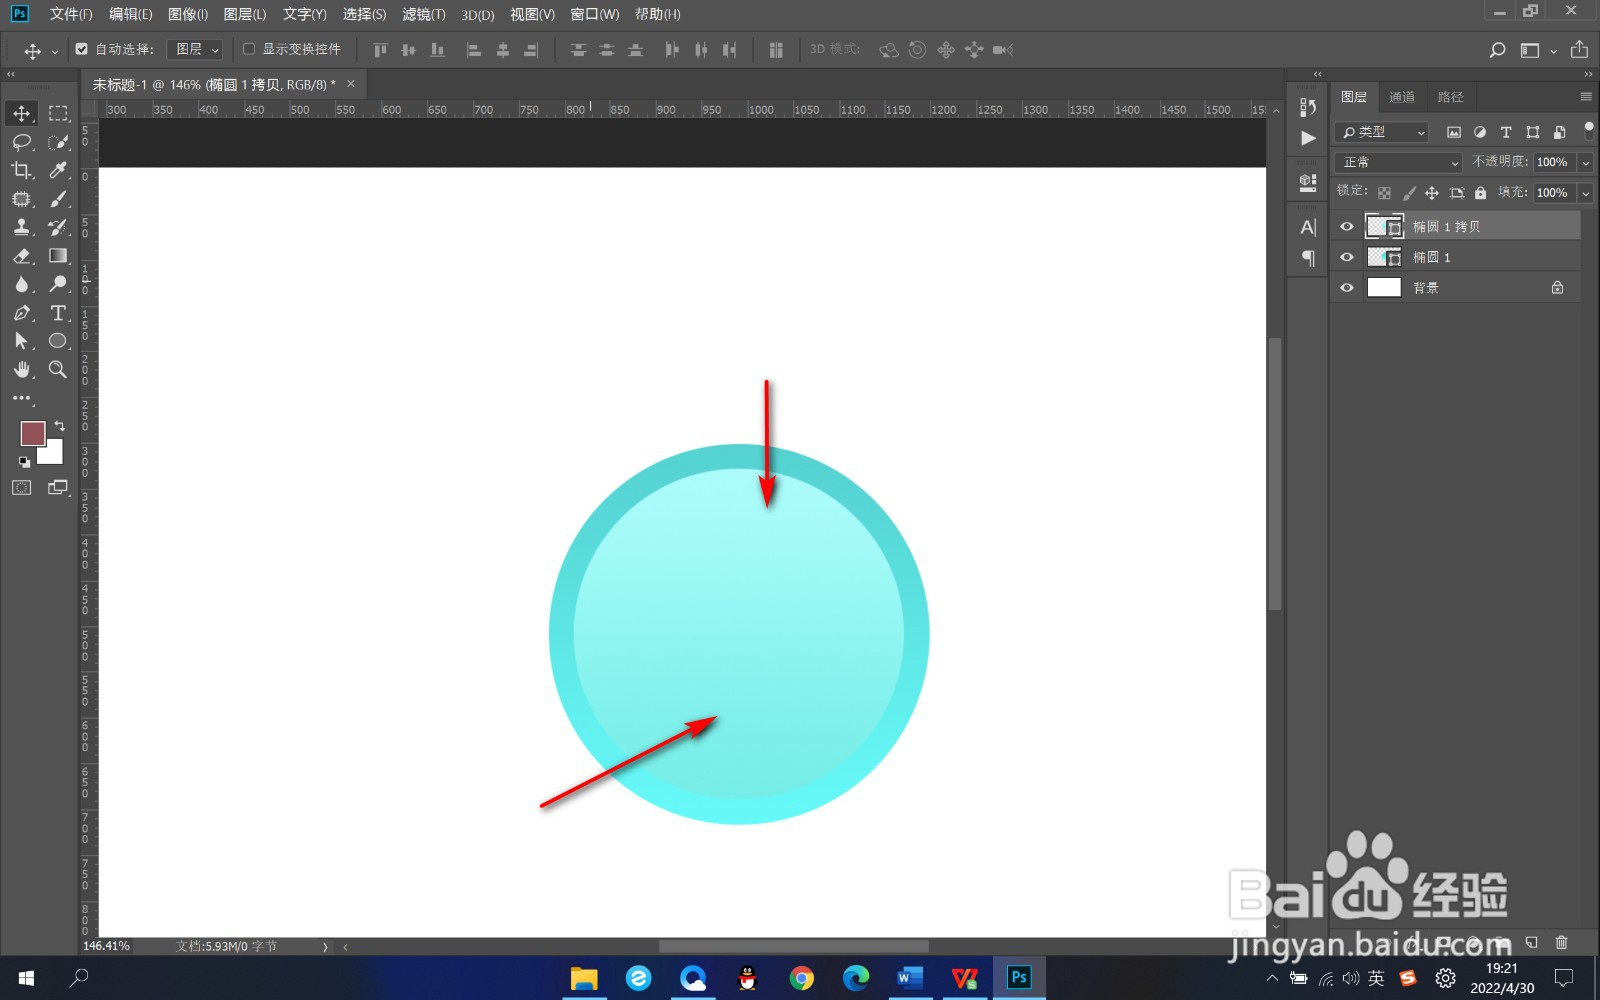This screenshot has height=1000, width=1600.
Task: Toggle Quick Mask mode
Action: pyautogui.click(x=22, y=488)
